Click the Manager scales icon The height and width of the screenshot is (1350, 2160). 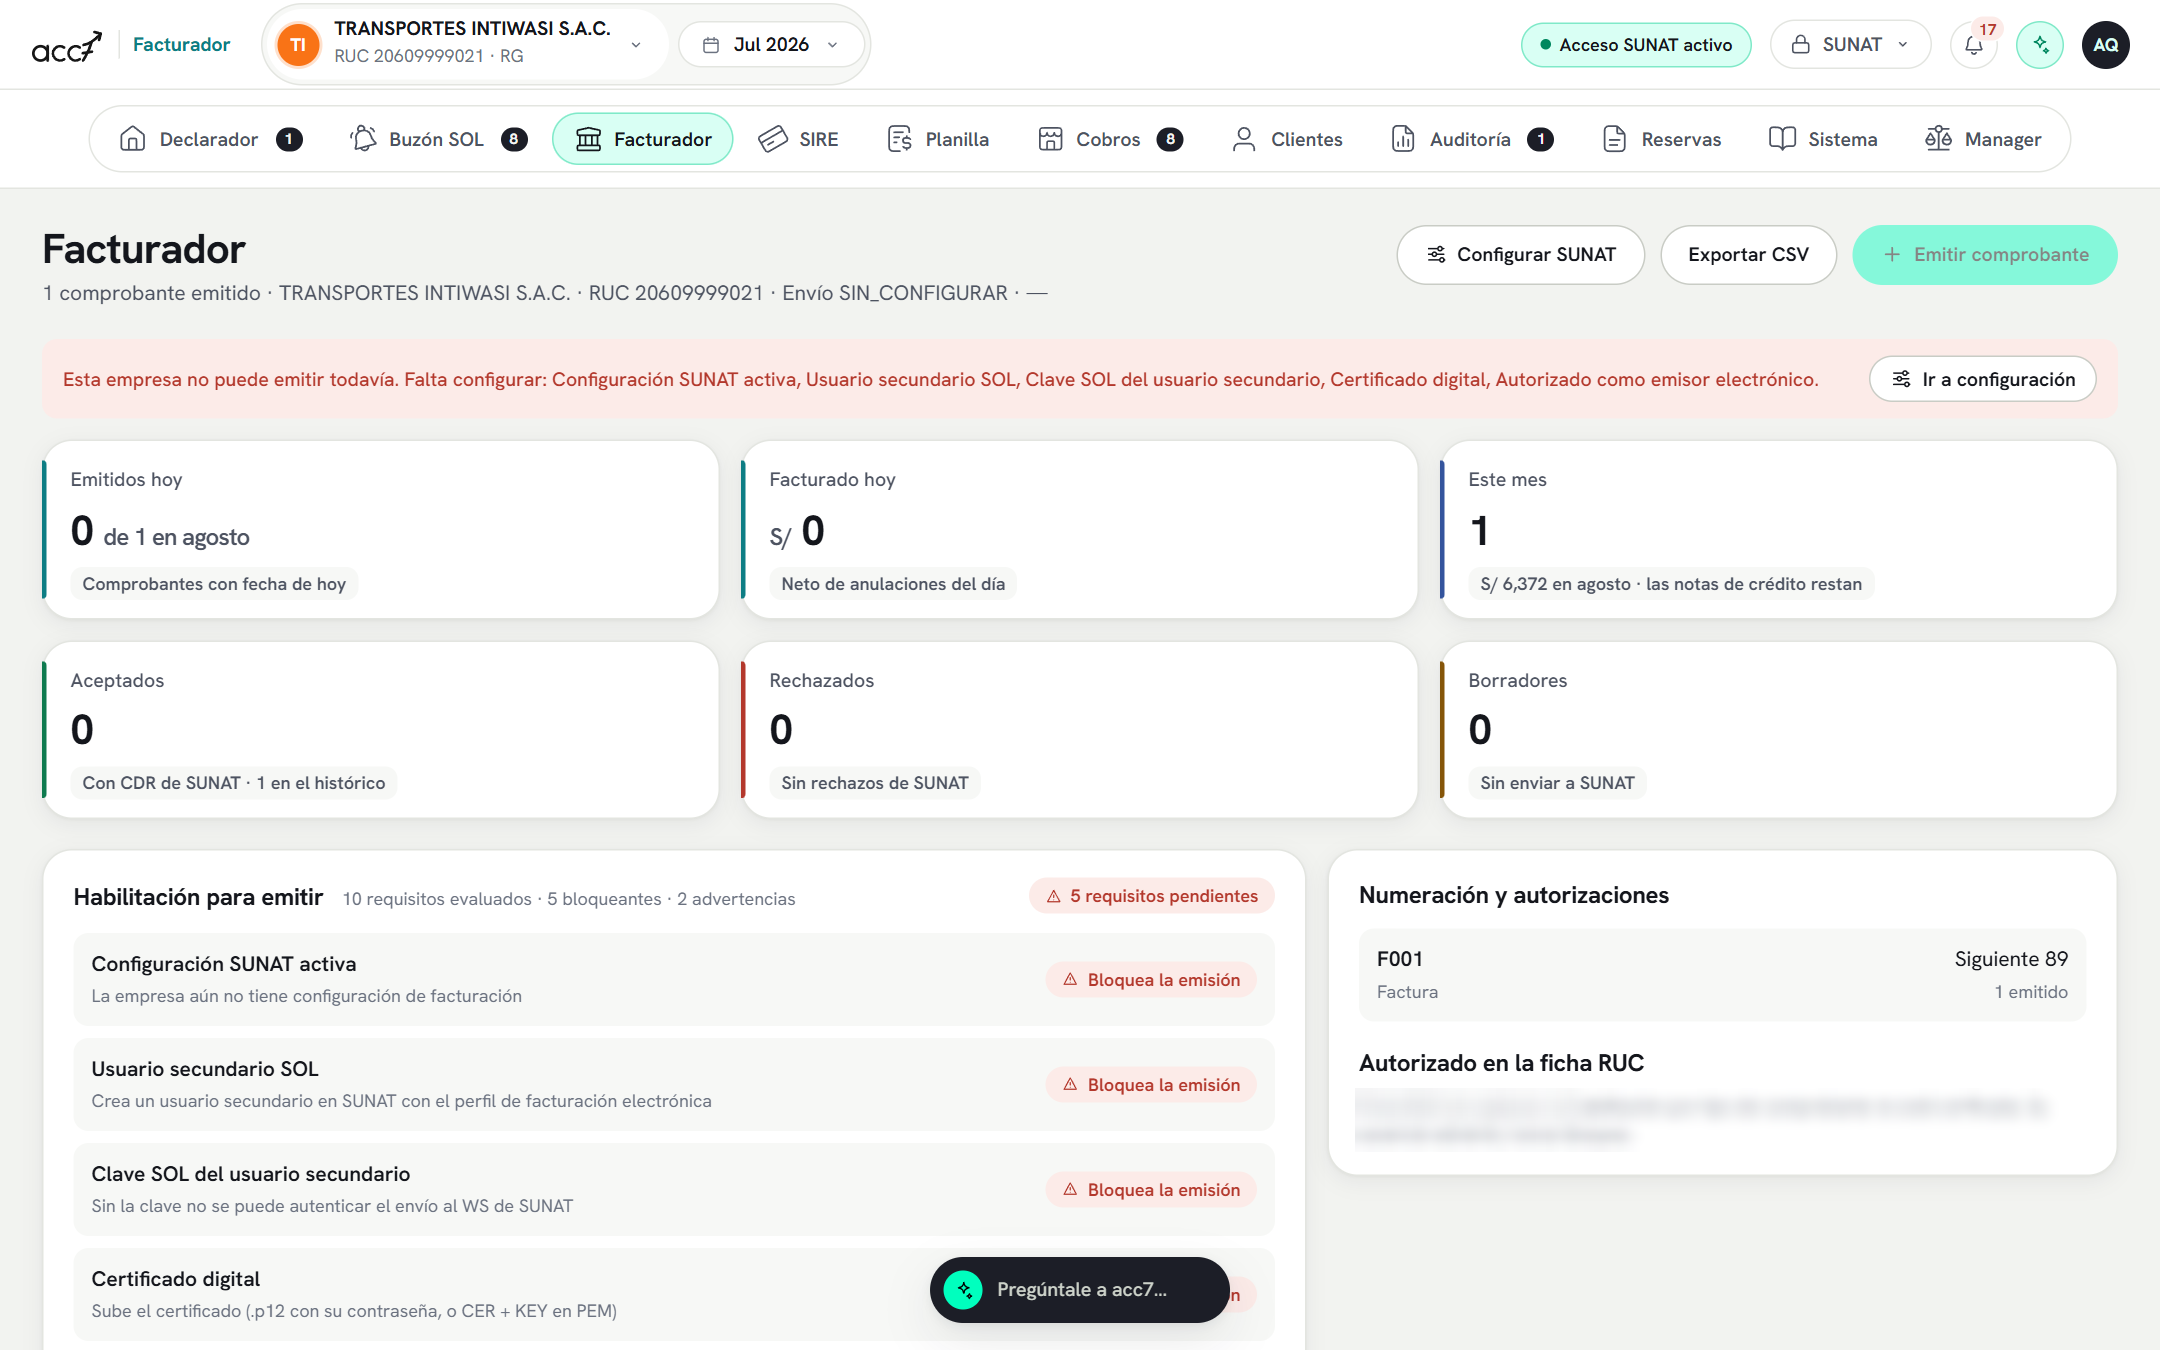(1938, 139)
